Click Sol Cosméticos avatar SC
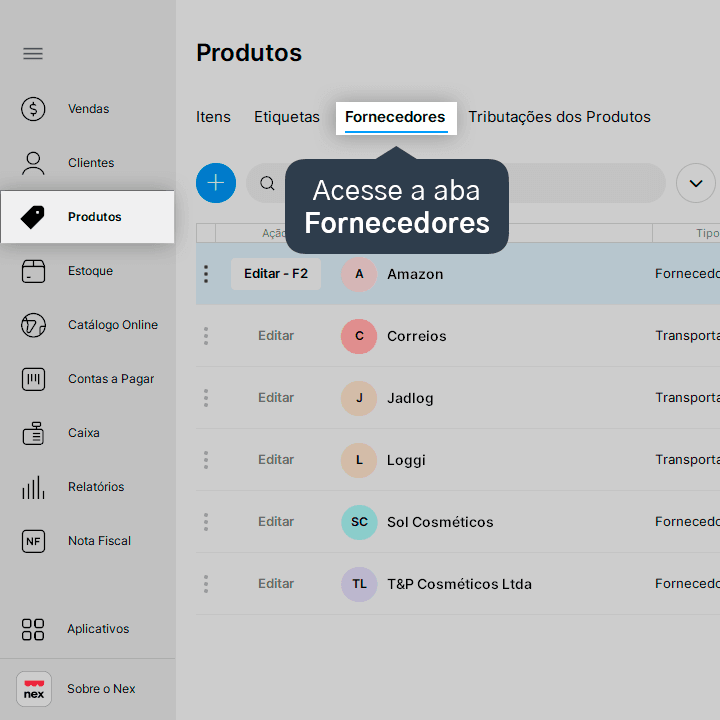This screenshot has width=720, height=720. tap(359, 522)
